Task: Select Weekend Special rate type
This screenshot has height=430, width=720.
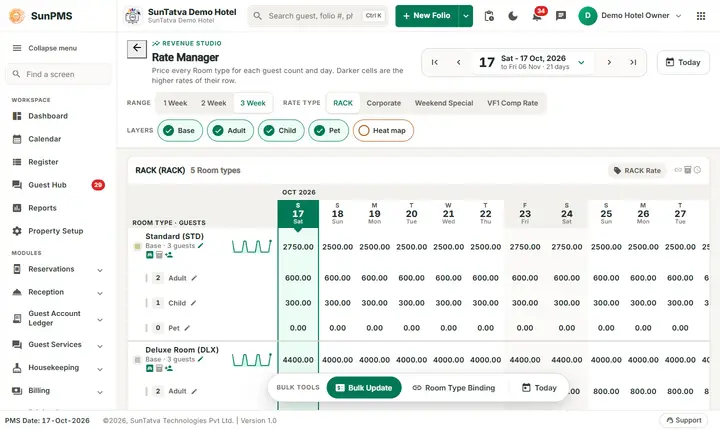Action: click(444, 103)
